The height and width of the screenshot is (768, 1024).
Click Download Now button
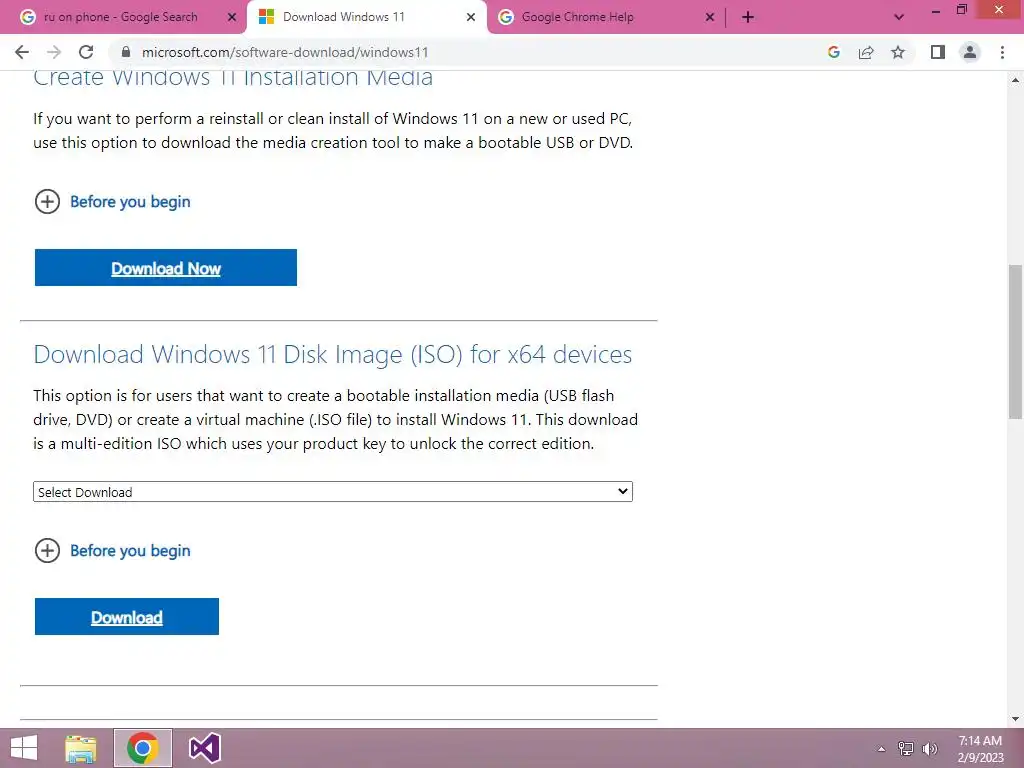click(x=166, y=268)
